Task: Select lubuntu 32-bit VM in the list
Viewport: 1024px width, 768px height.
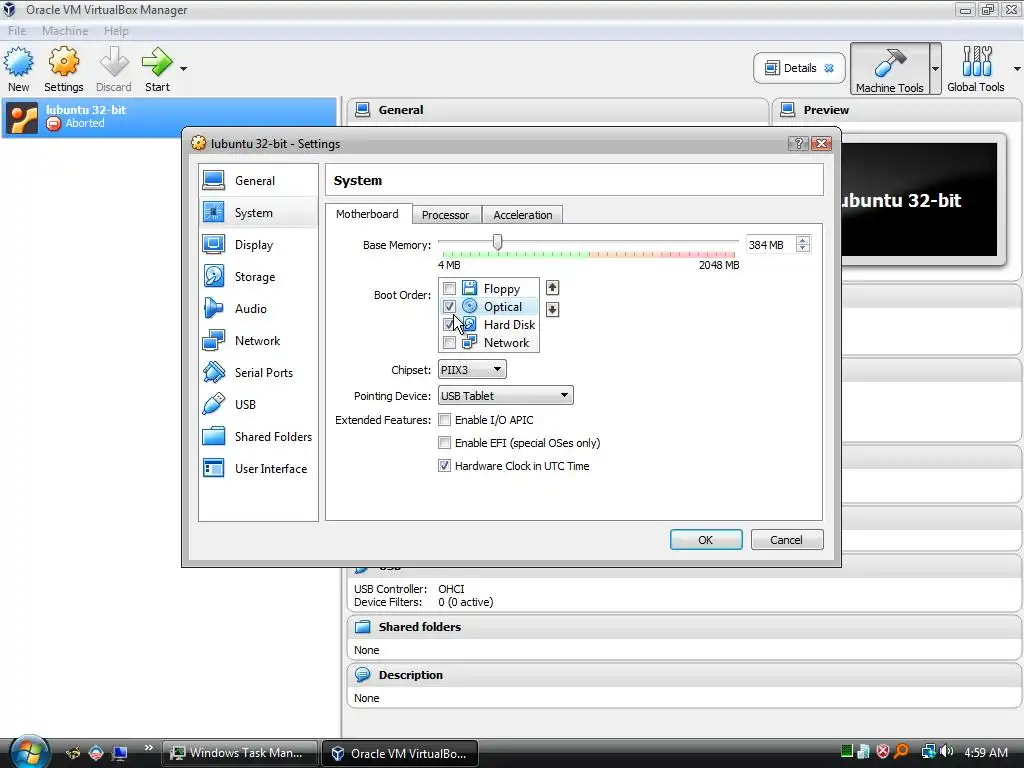Action: (170, 117)
